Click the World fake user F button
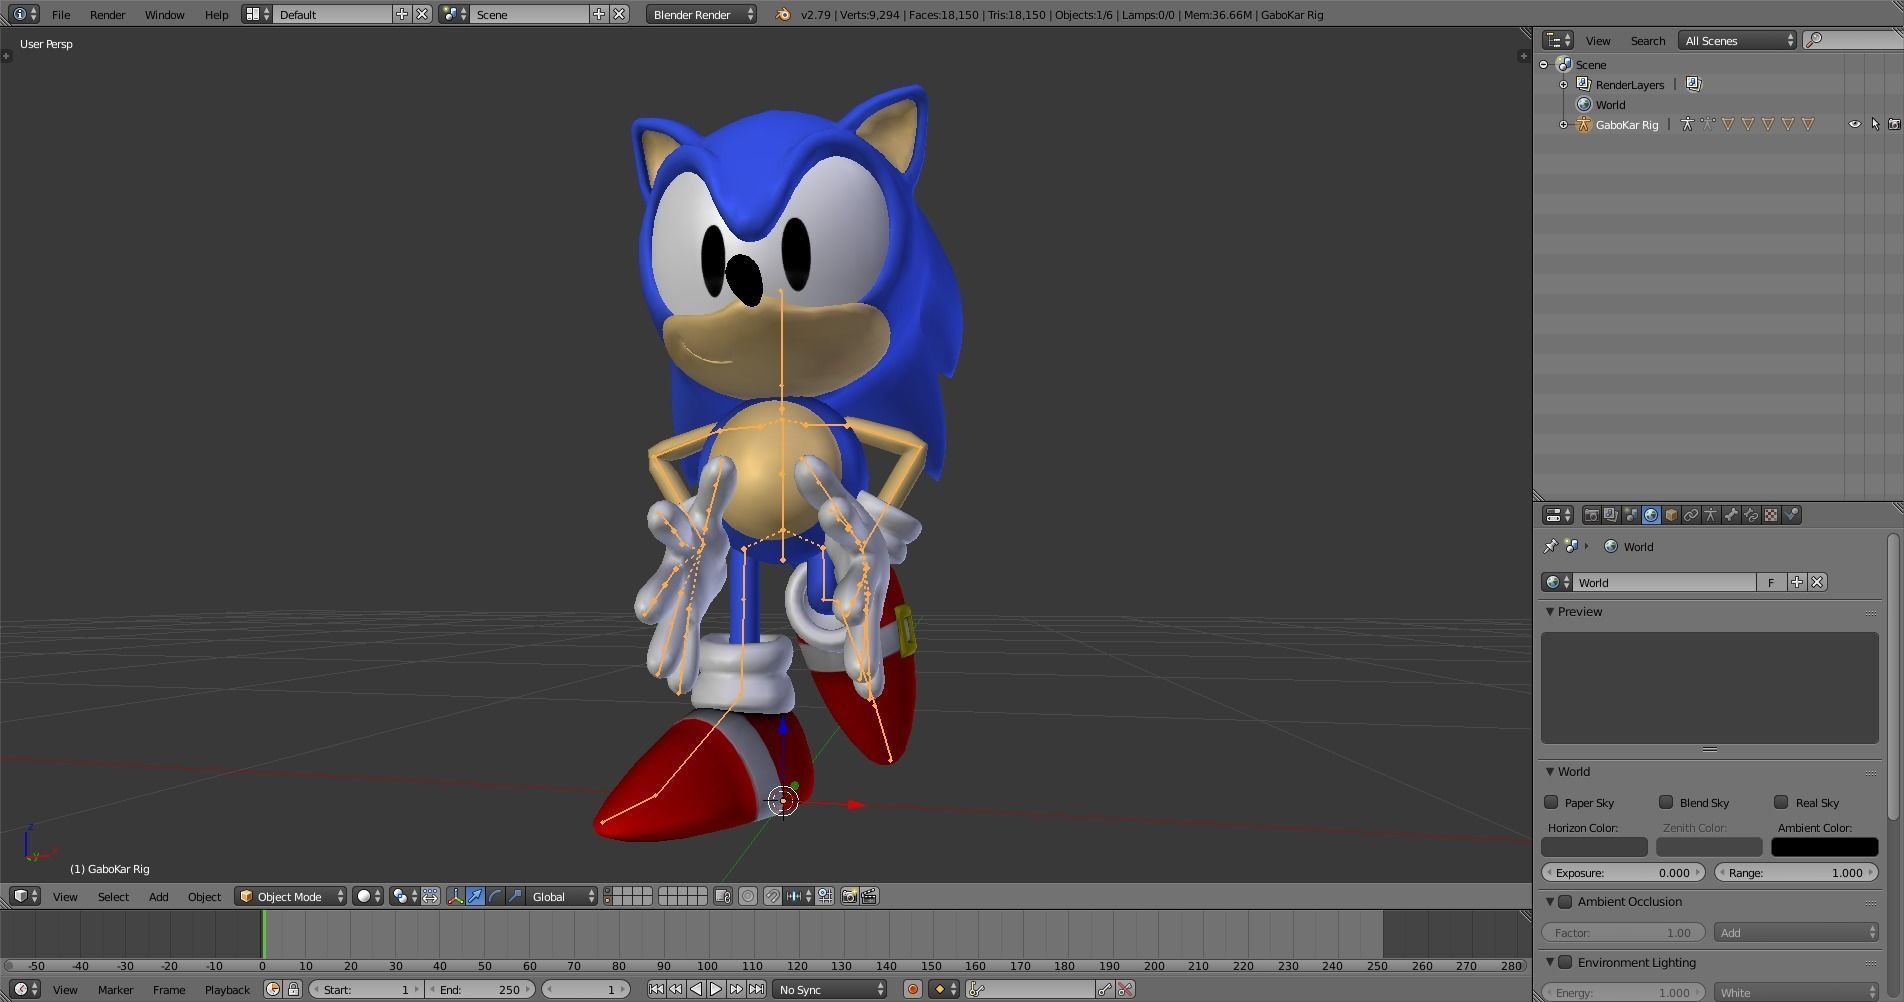Screen dimensions: 1904x1002 [1771, 582]
